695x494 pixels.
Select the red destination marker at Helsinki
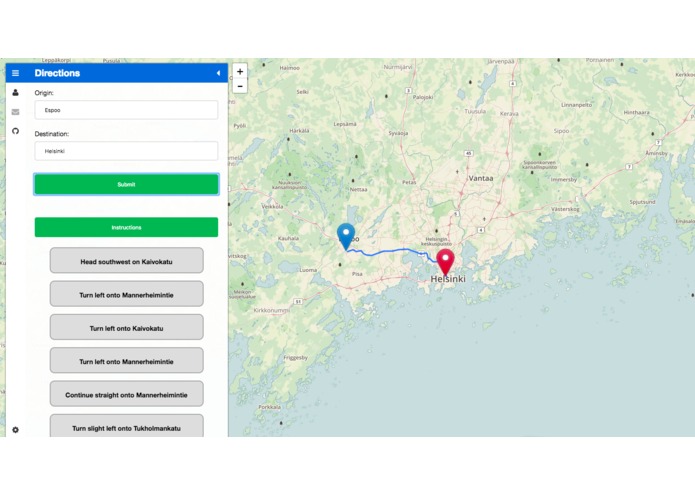(x=445, y=261)
